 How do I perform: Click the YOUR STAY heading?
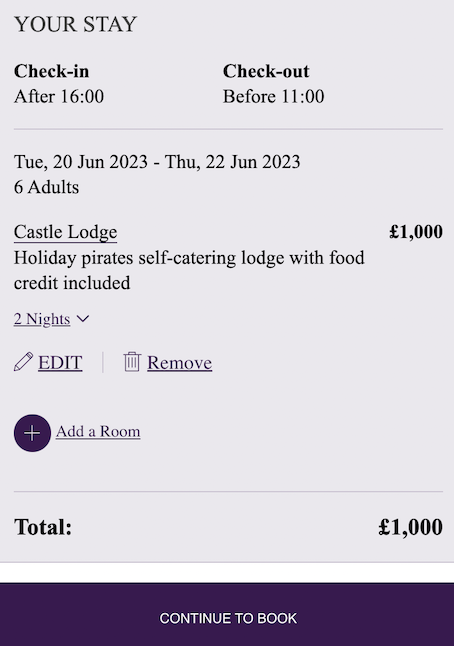tap(75, 24)
